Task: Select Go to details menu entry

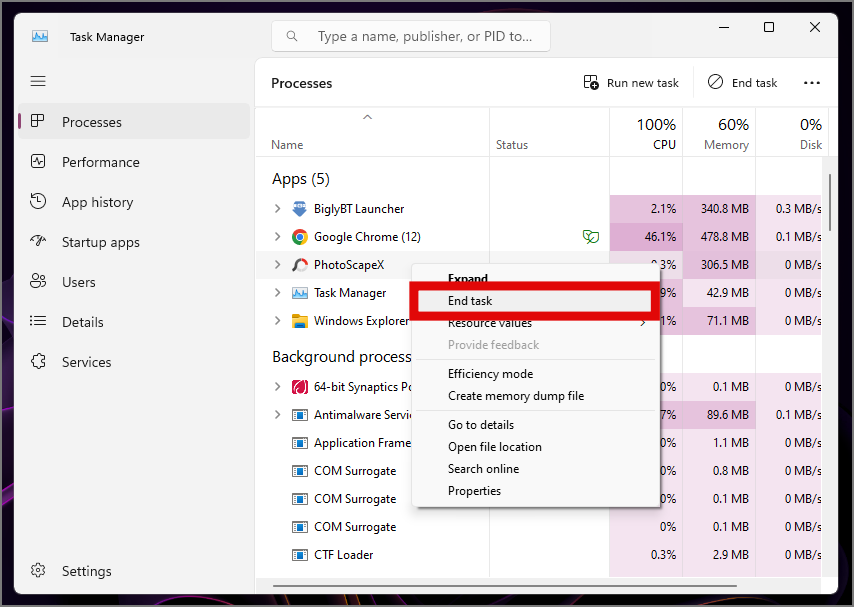Action: click(534, 425)
